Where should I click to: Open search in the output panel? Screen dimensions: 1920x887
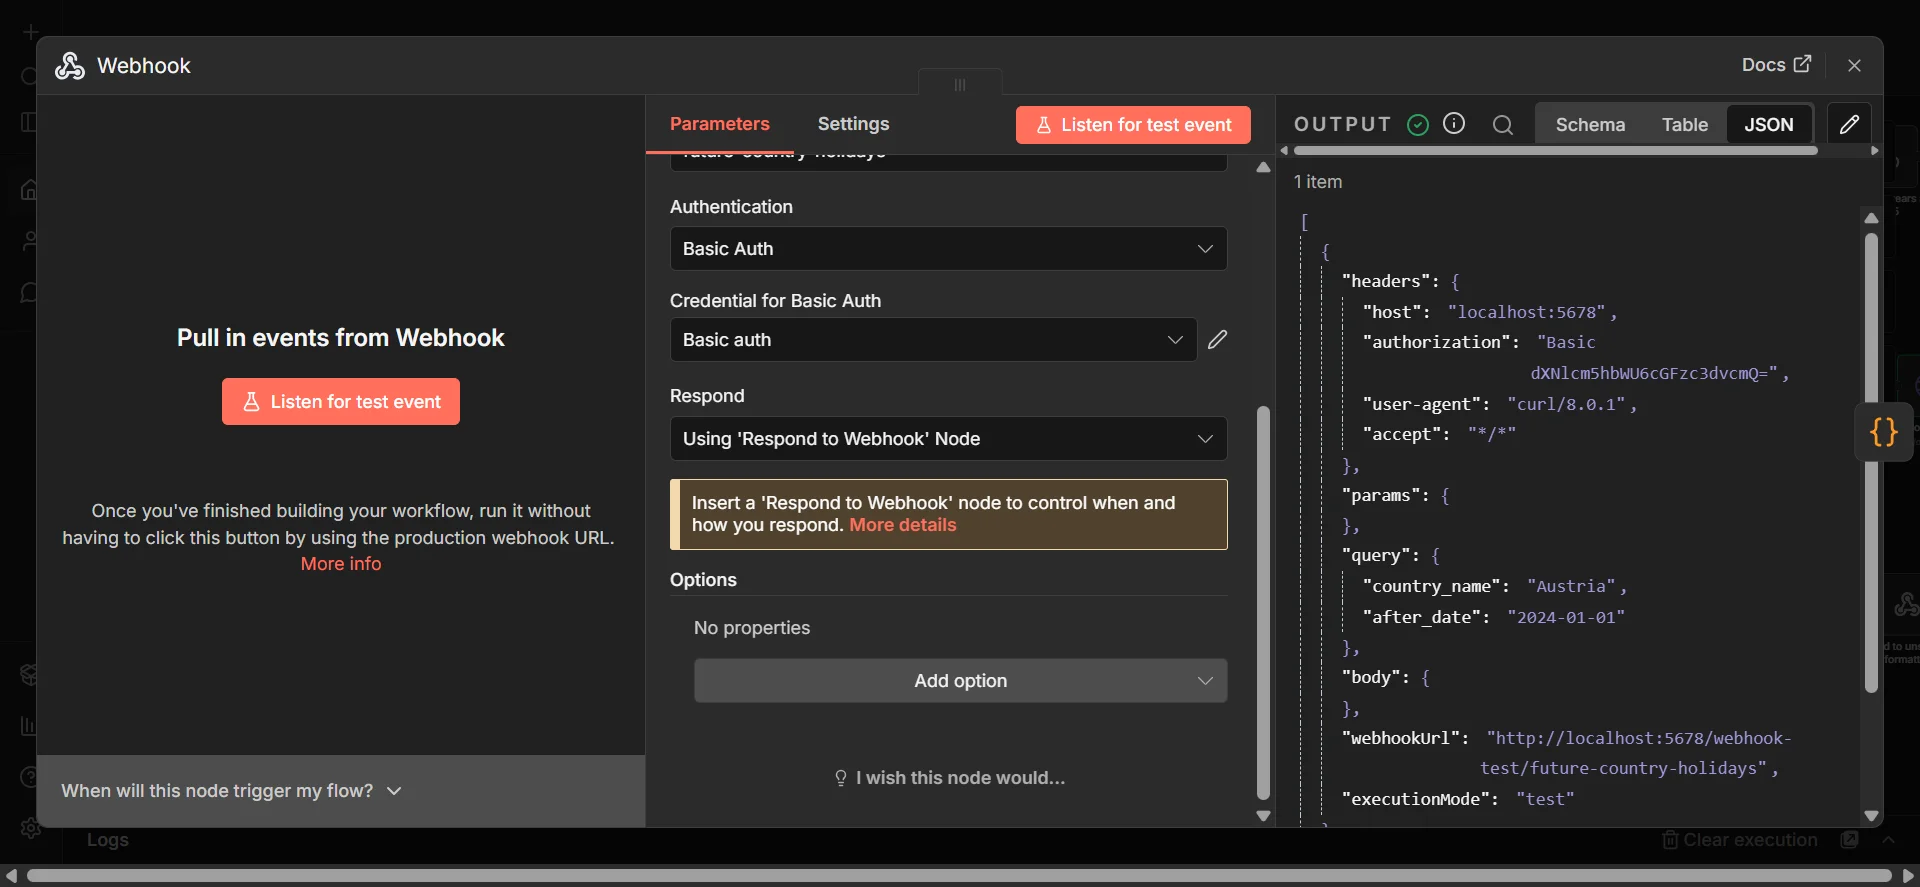(1502, 124)
